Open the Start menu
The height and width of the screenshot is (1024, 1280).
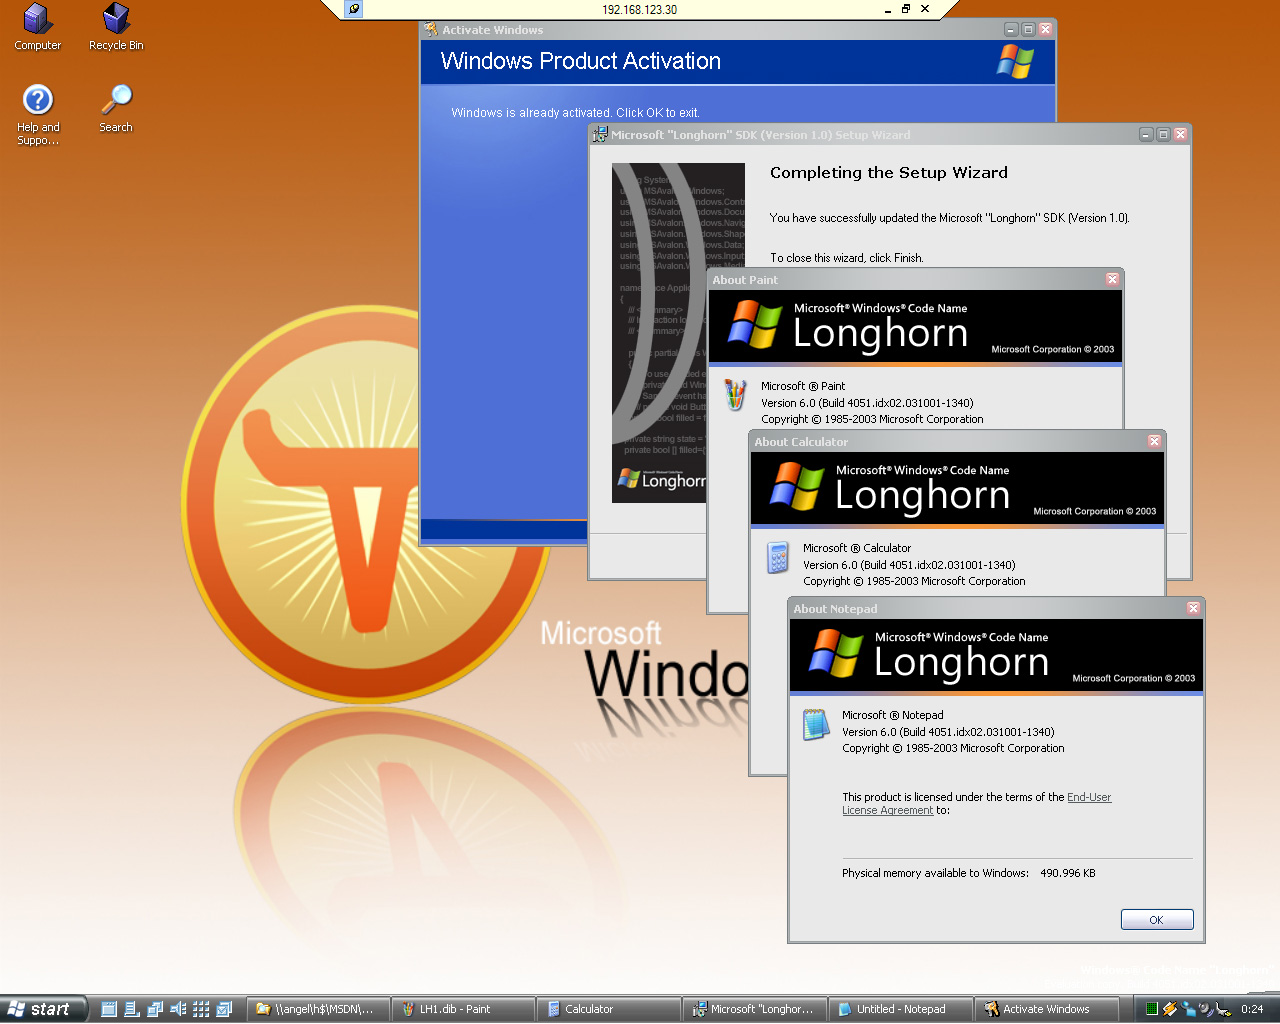(x=44, y=1009)
